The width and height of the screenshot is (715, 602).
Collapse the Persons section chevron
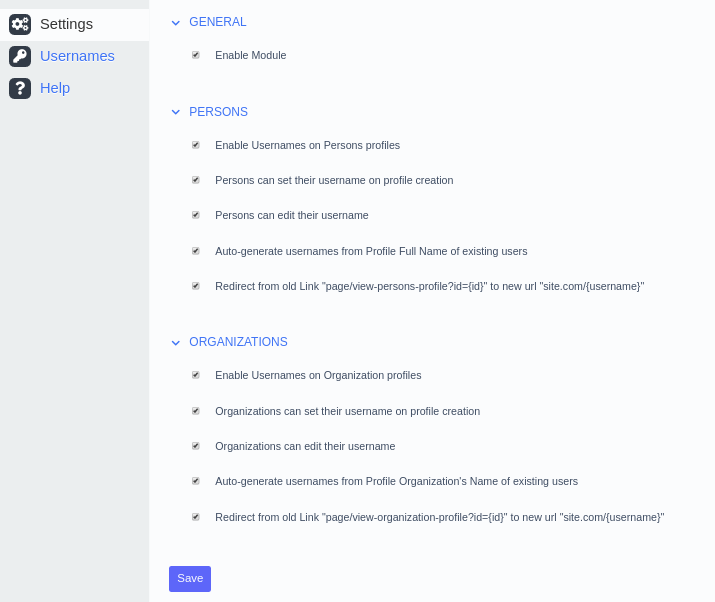click(x=176, y=112)
